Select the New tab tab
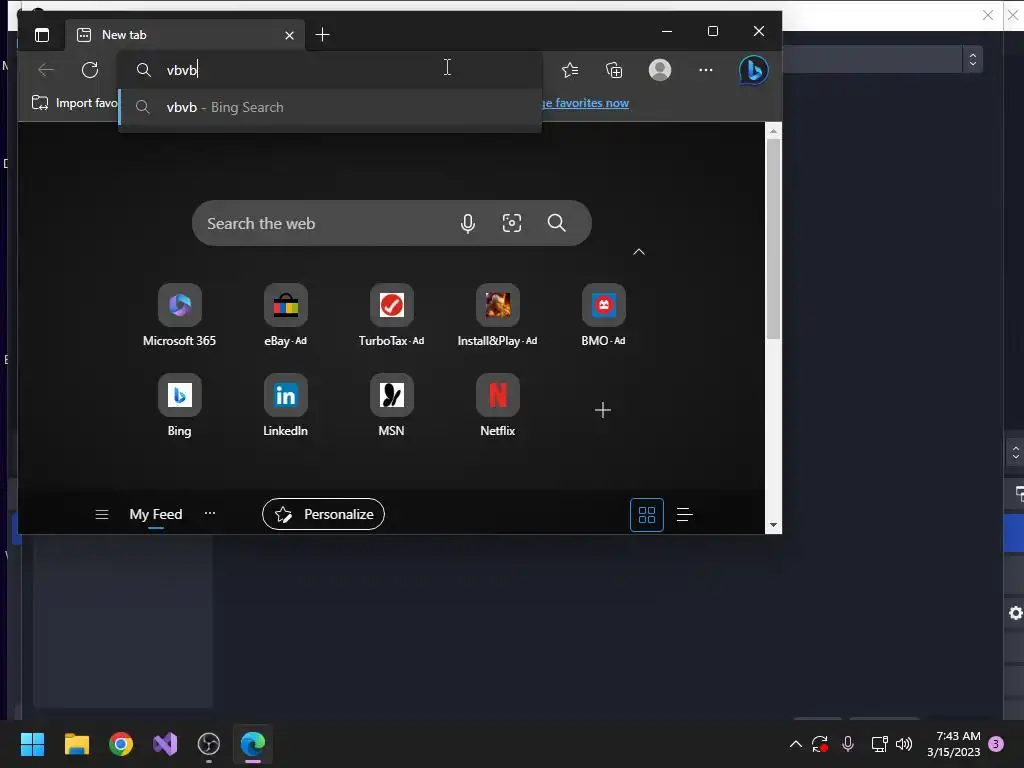The width and height of the screenshot is (1024, 768). pyautogui.click(x=185, y=35)
